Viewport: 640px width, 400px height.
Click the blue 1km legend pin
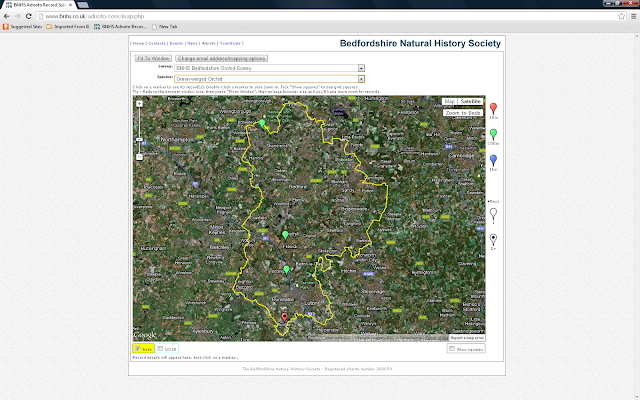pos(493,160)
